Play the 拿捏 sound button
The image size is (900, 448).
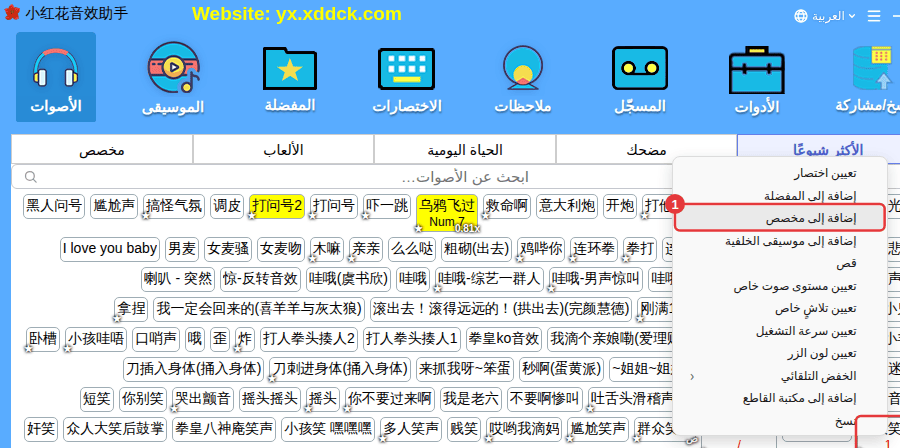pos(131,310)
